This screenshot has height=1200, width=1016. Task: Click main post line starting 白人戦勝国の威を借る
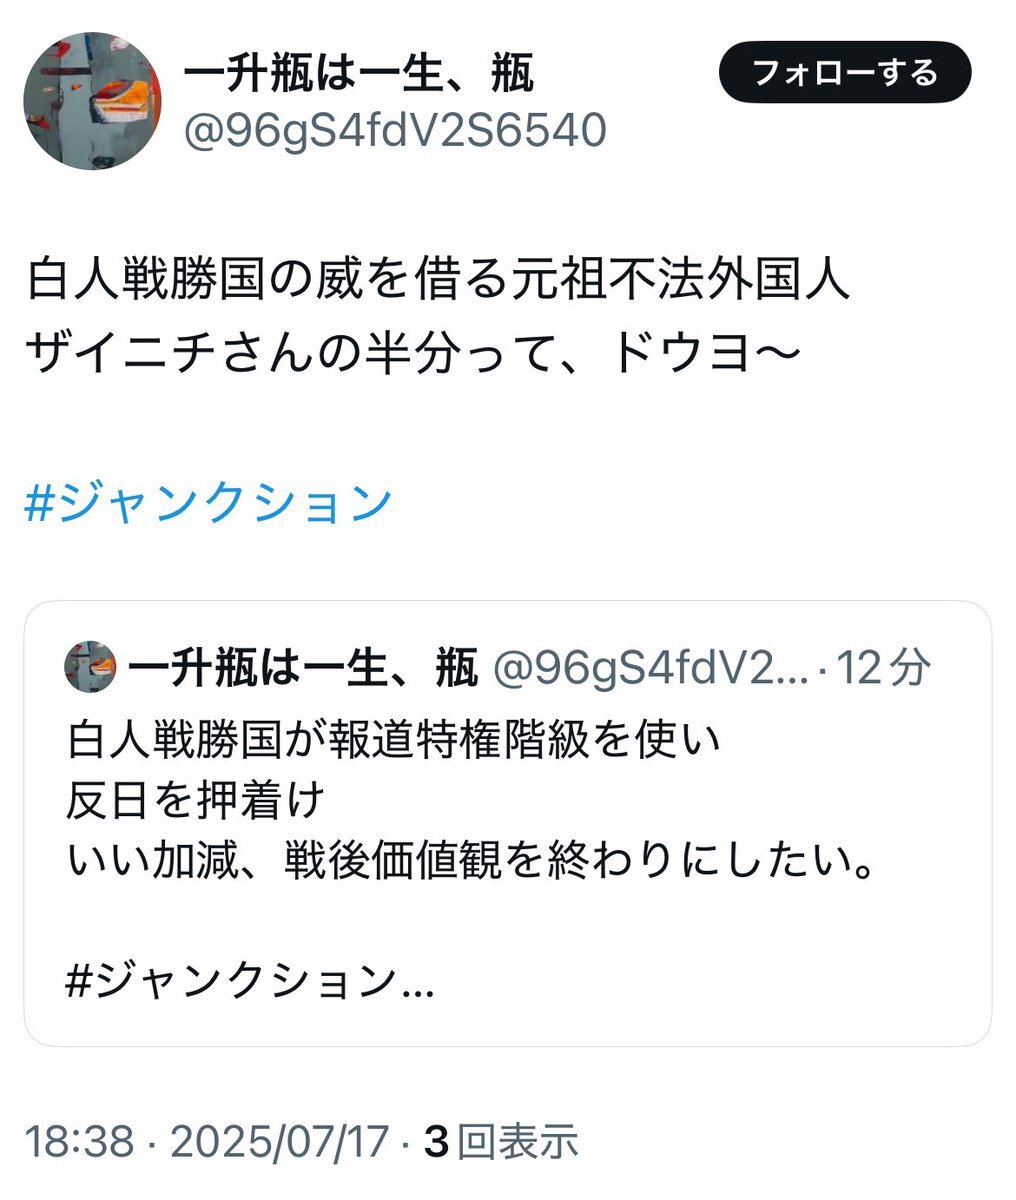point(438,281)
